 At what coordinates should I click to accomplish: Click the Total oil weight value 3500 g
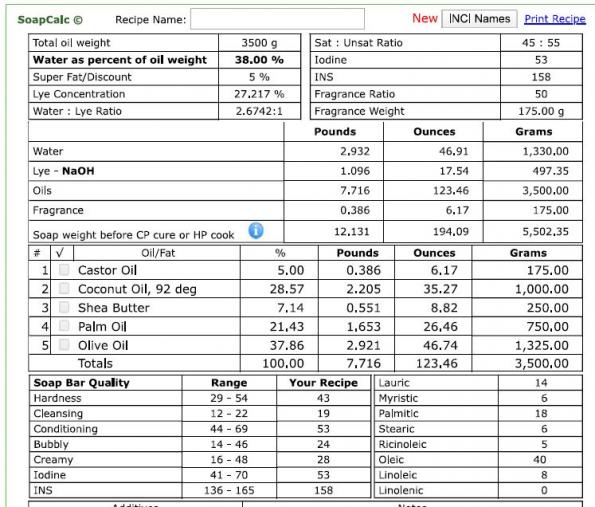[259, 43]
